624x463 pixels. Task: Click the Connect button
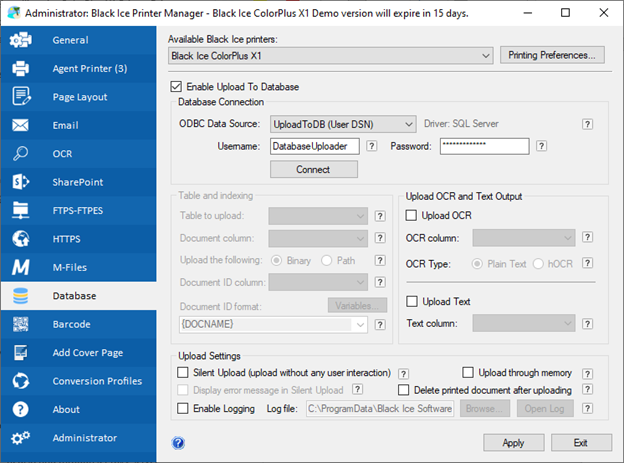[314, 169]
